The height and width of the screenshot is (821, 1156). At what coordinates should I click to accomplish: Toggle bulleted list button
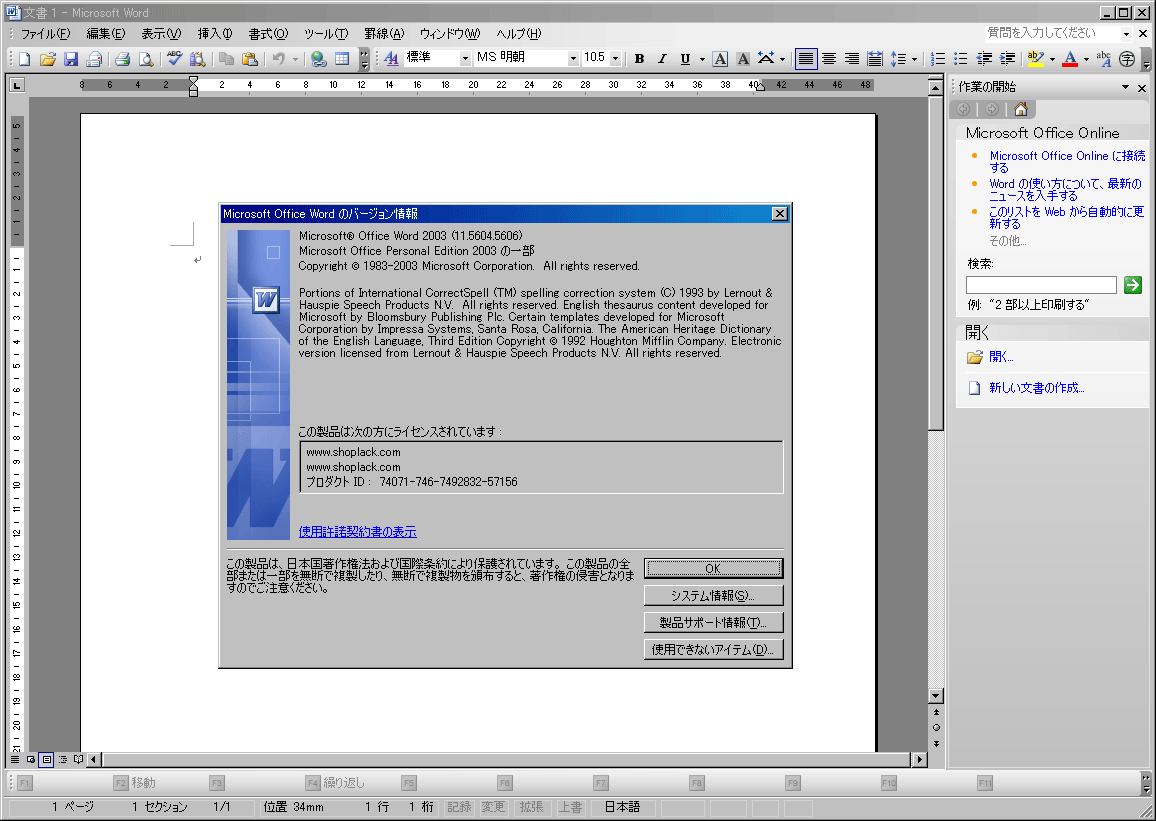(x=961, y=59)
